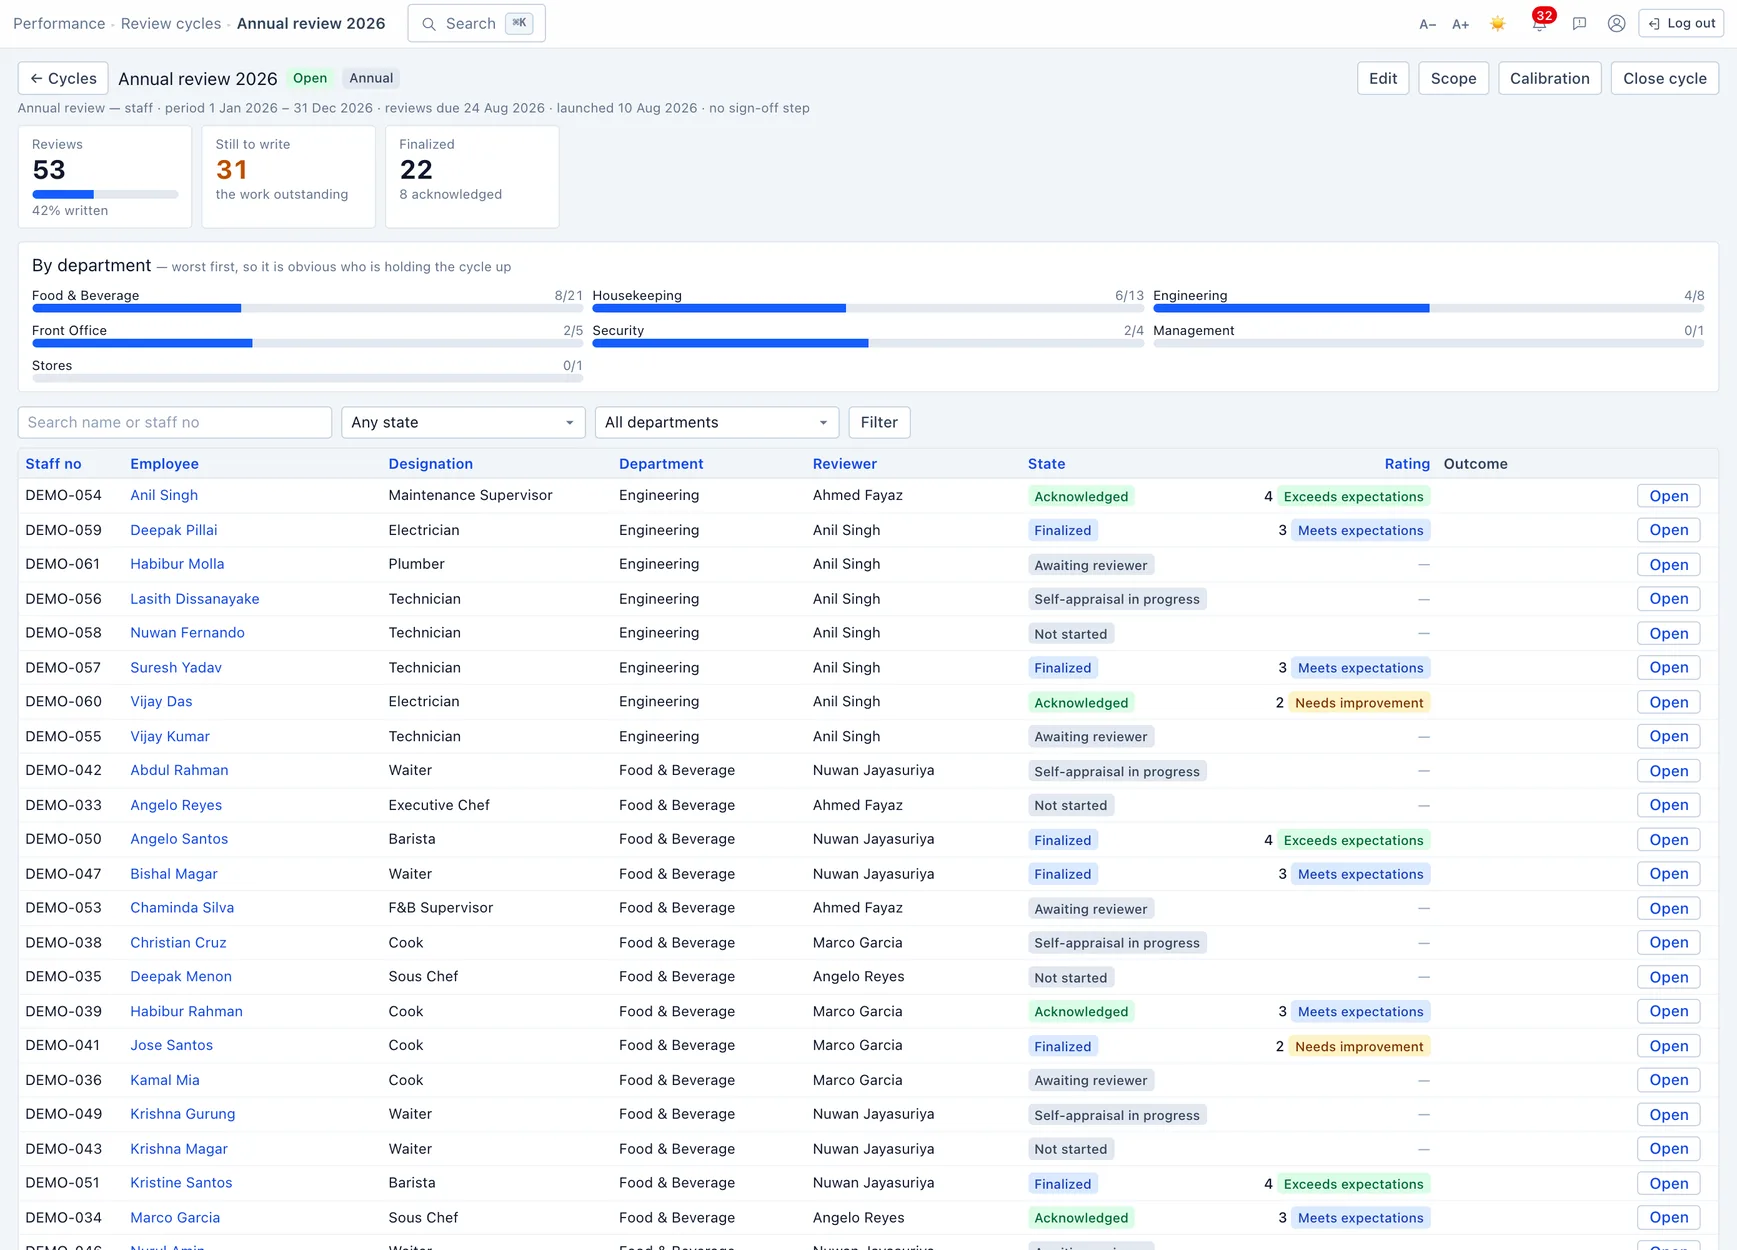
Task: Sort by Rating column header
Action: click(1407, 464)
